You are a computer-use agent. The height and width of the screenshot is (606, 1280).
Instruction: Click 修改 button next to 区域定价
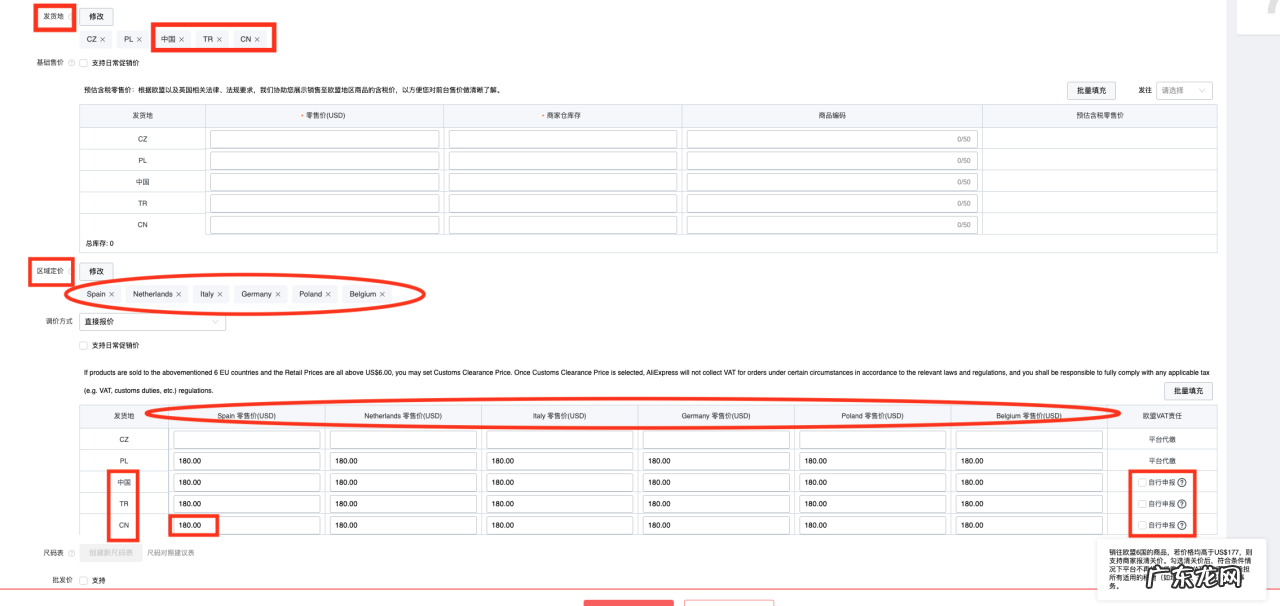click(96, 271)
